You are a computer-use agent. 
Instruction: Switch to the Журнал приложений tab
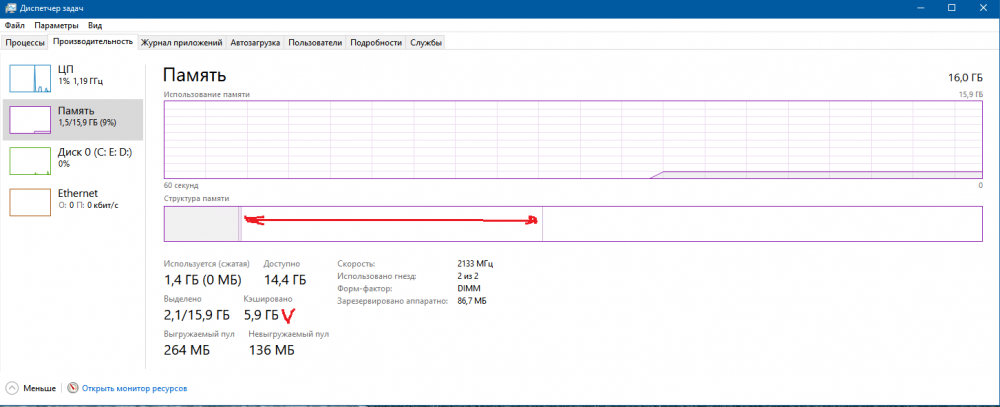click(x=182, y=43)
